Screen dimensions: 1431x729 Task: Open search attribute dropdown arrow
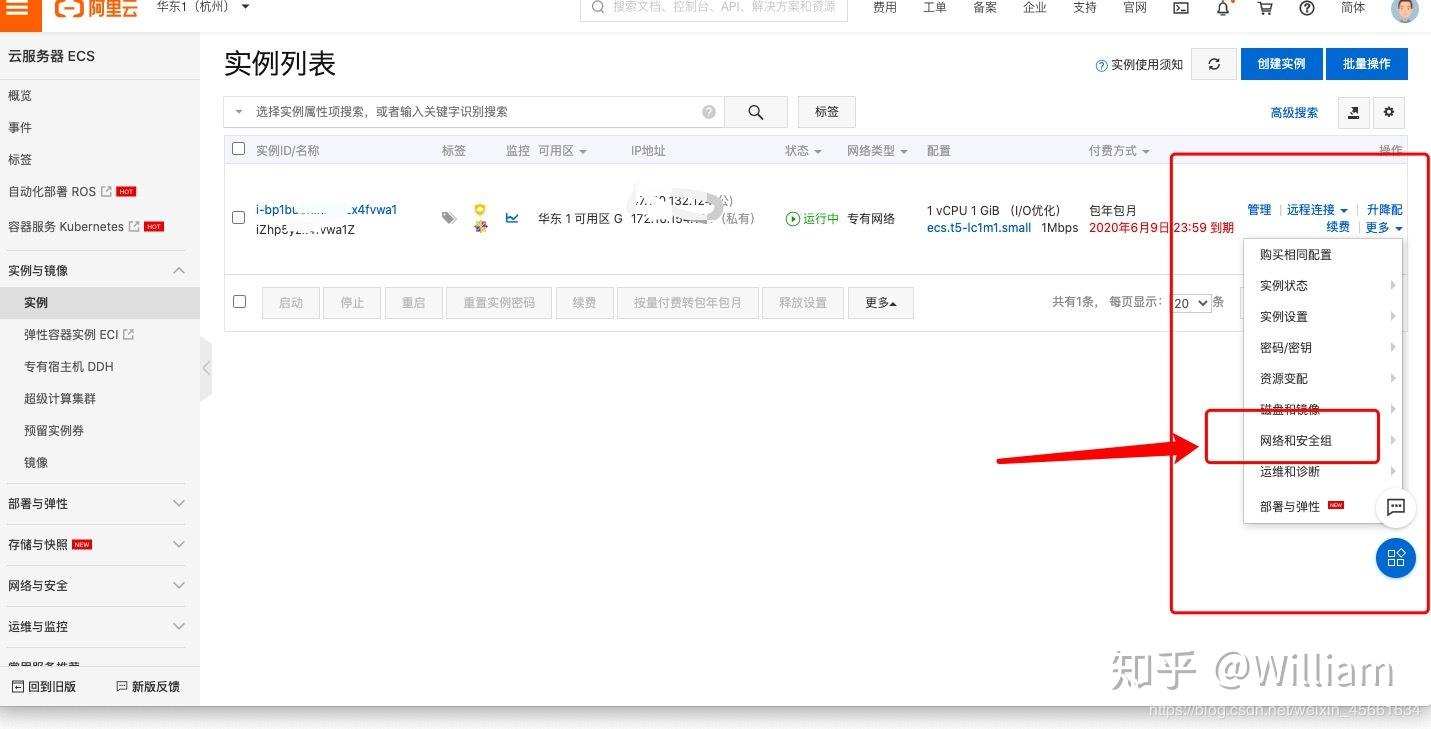coord(239,112)
